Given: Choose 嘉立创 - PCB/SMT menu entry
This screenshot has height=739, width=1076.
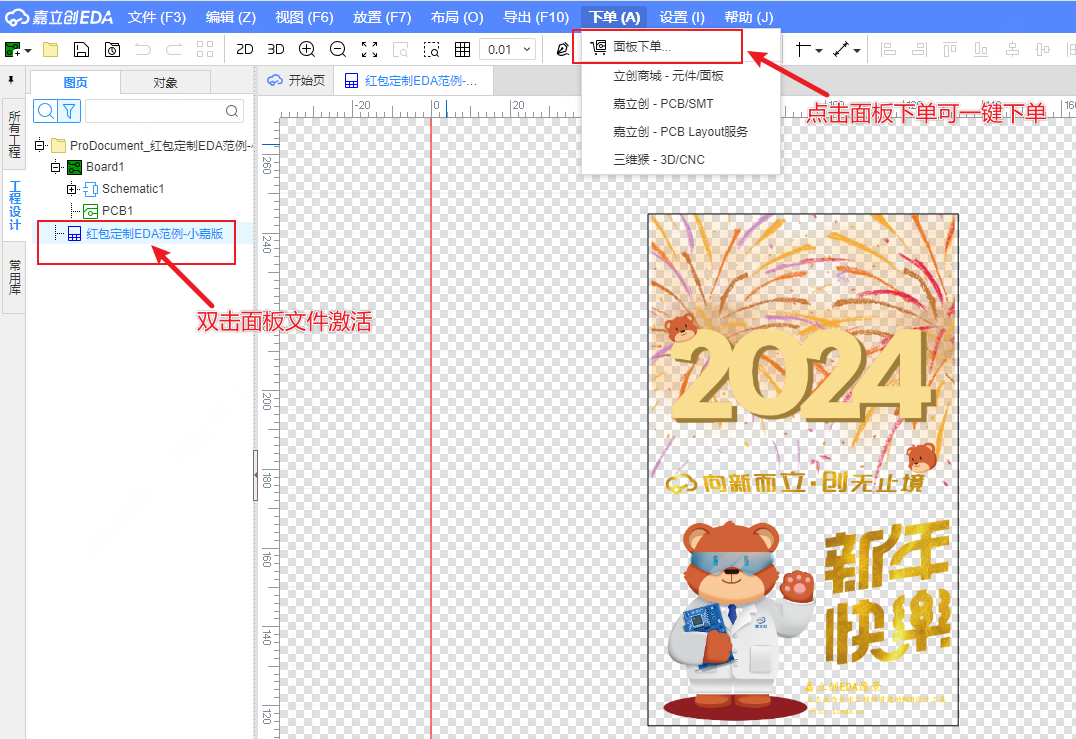Looking at the screenshot, I should [x=681, y=104].
